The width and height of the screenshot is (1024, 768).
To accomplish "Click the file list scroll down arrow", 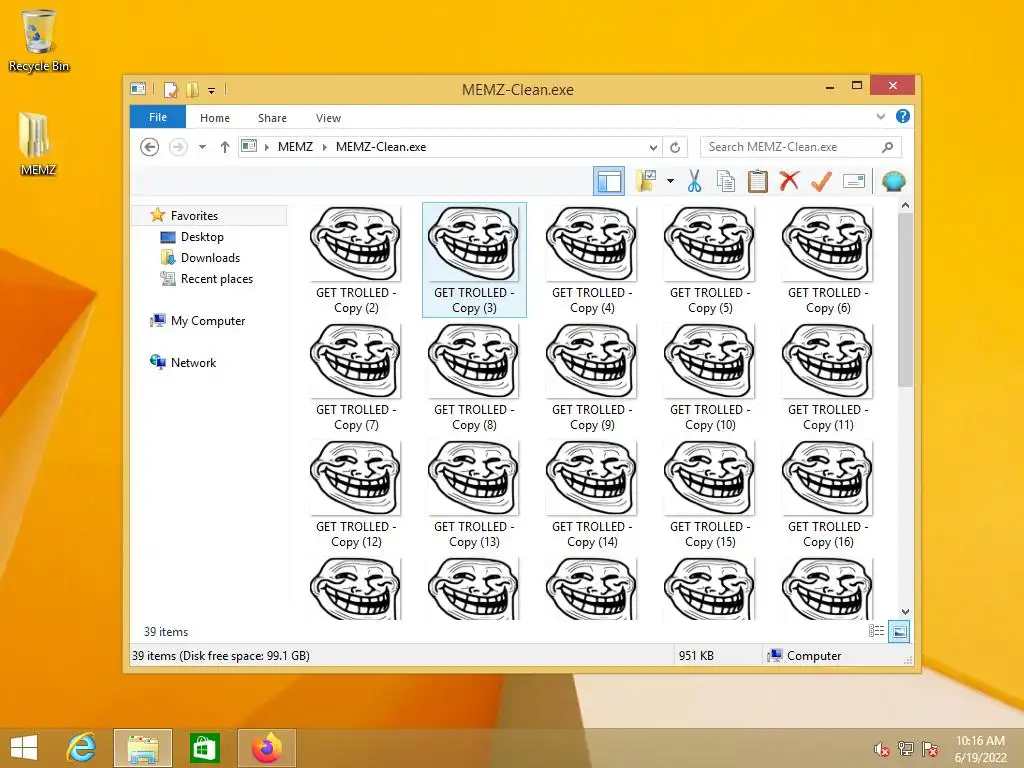I will click(905, 612).
